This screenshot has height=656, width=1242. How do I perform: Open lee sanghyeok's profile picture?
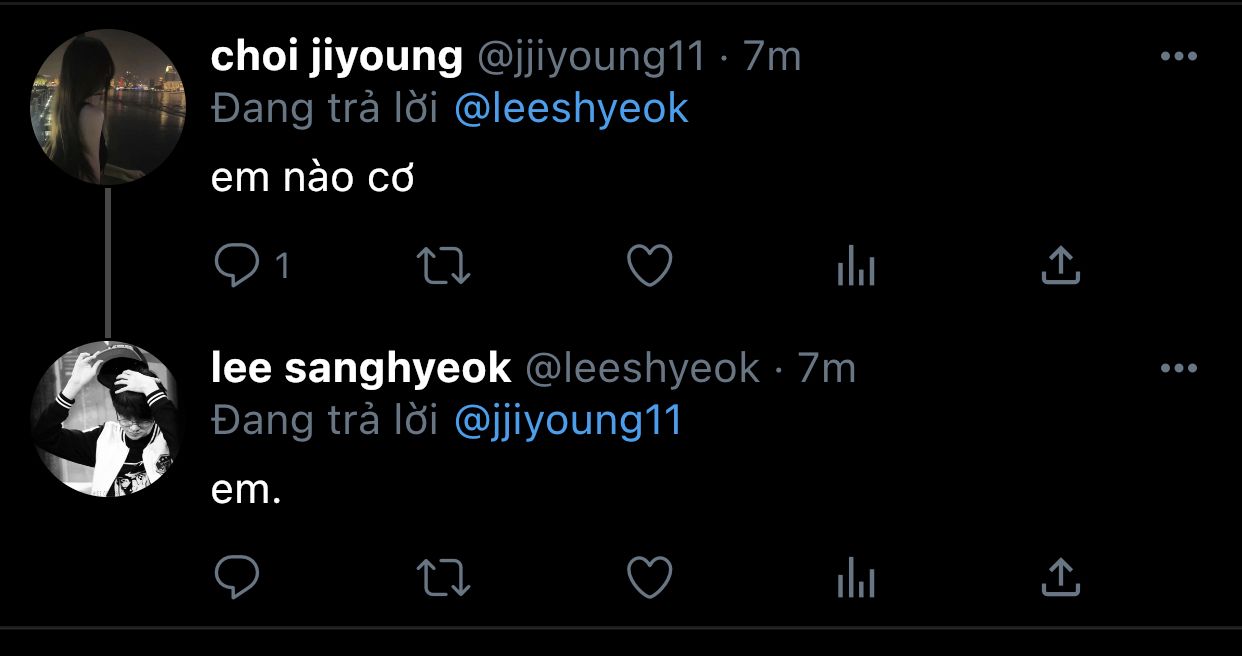point(108,418)
